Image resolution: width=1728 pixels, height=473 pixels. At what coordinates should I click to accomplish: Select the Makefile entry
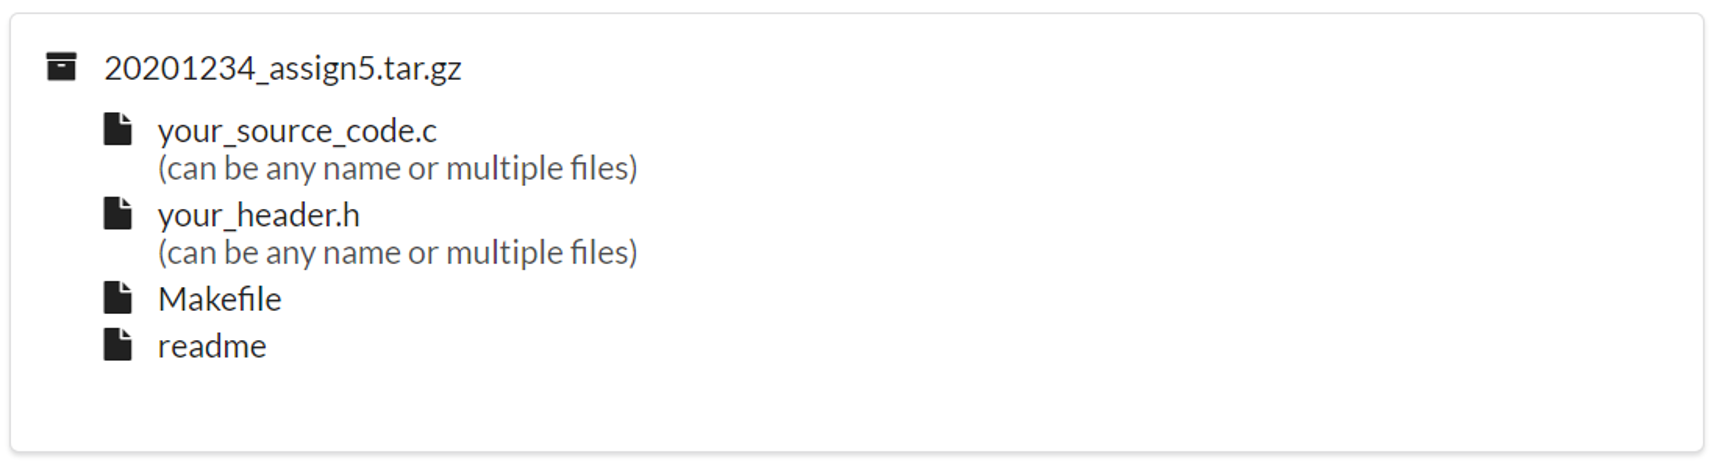(x=220, y=298)
